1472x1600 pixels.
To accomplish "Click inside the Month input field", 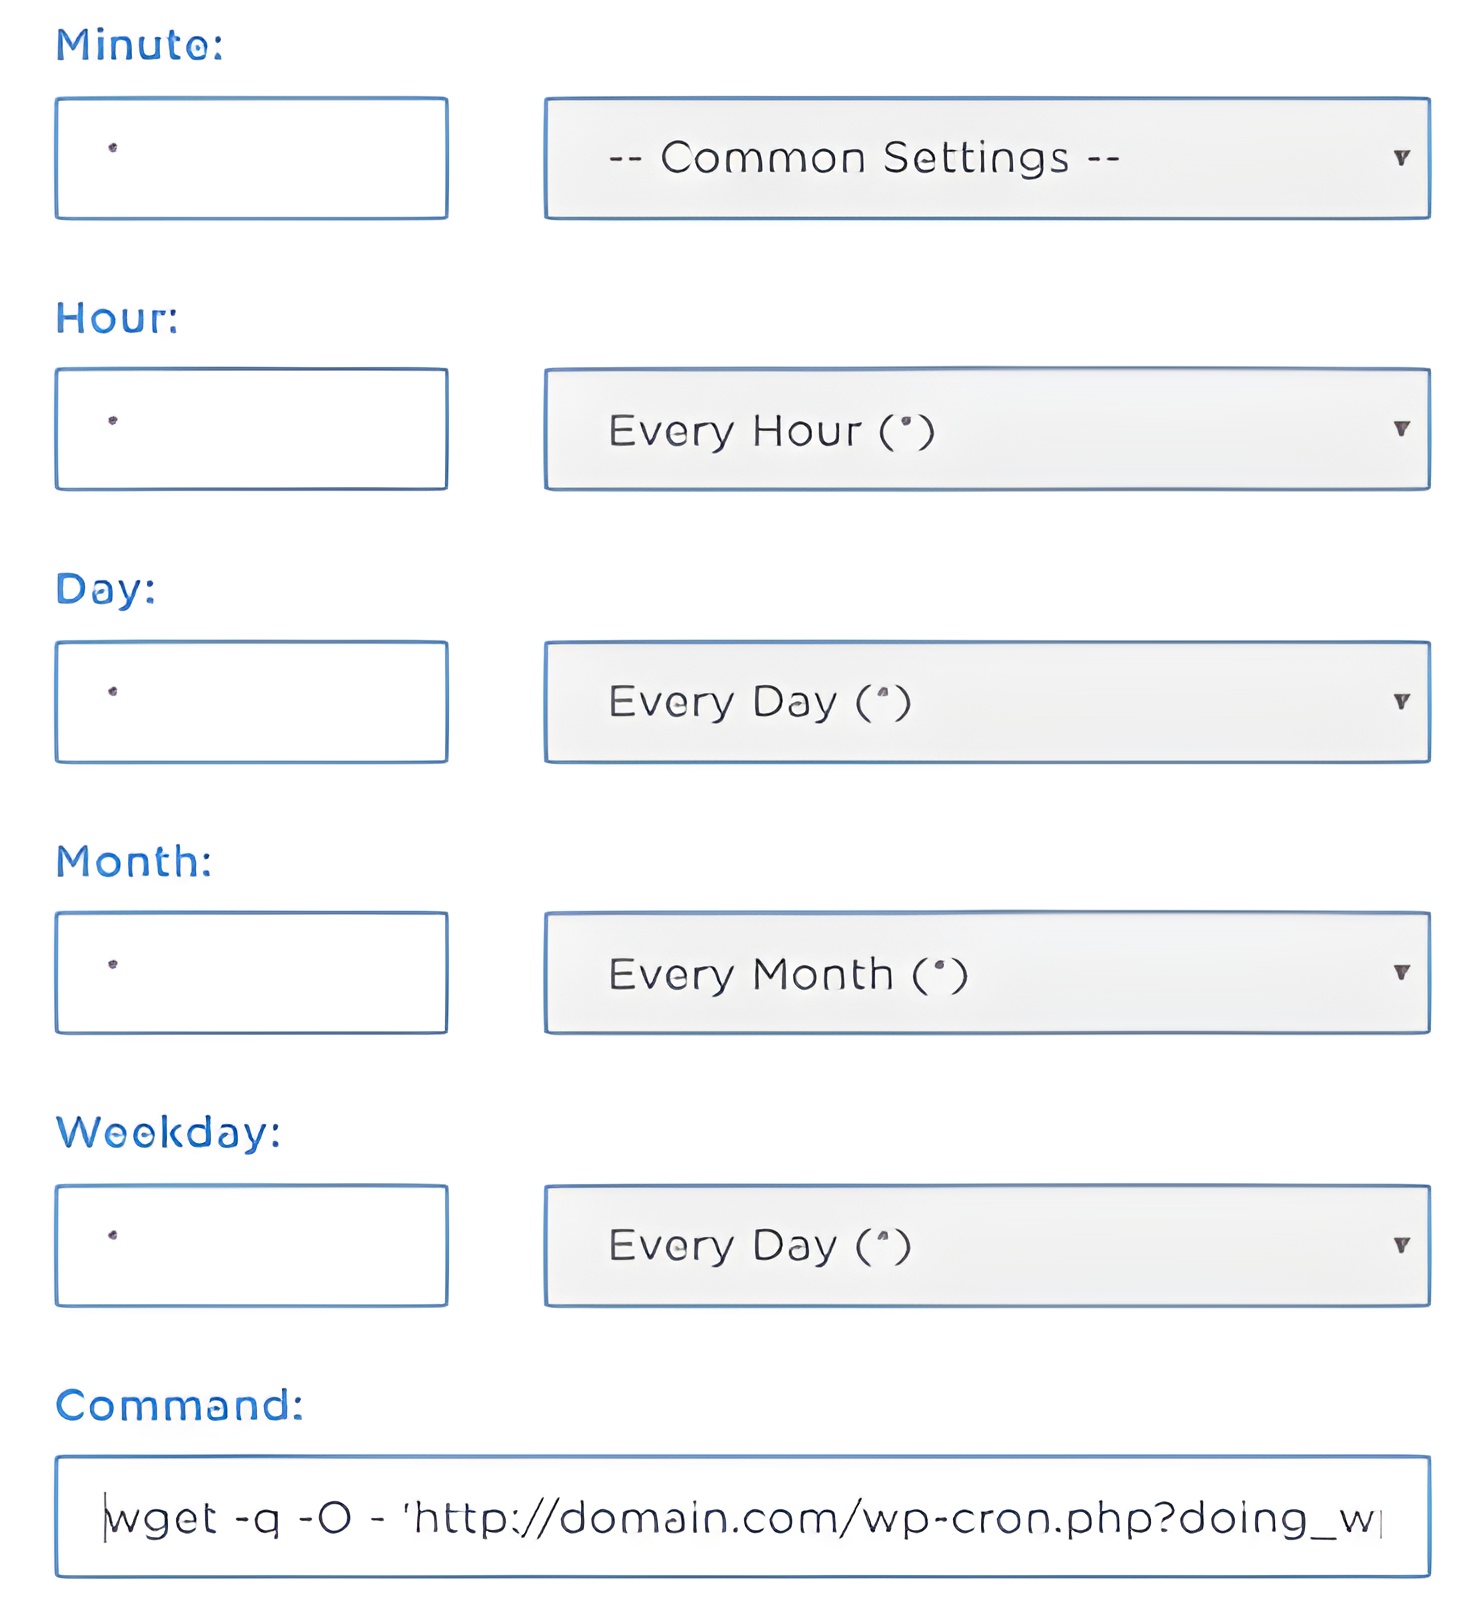I will coord(252,971).
